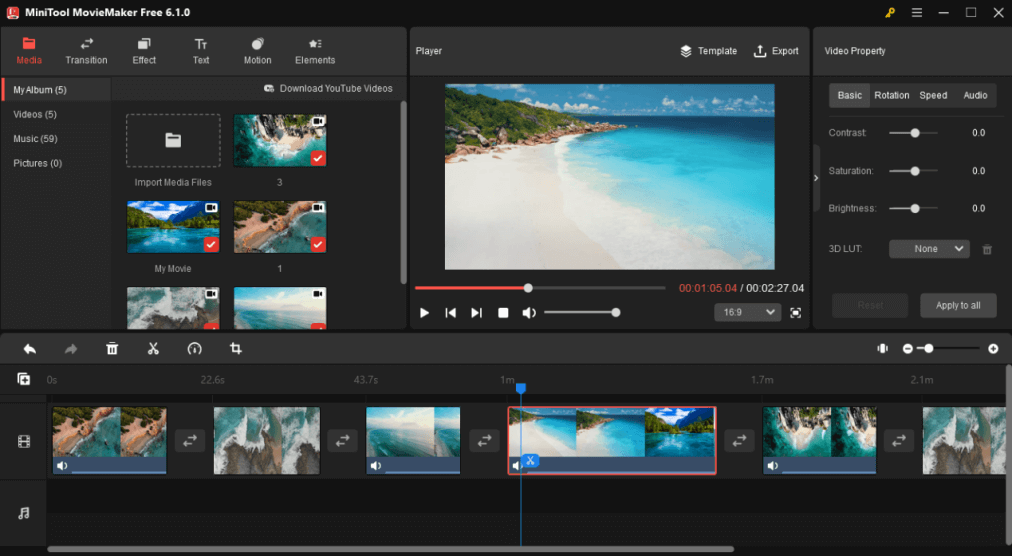Open the 16:9 aspect ratio dropdown
The height and width of the screenshot is (556, 1012).
point(748,313)
